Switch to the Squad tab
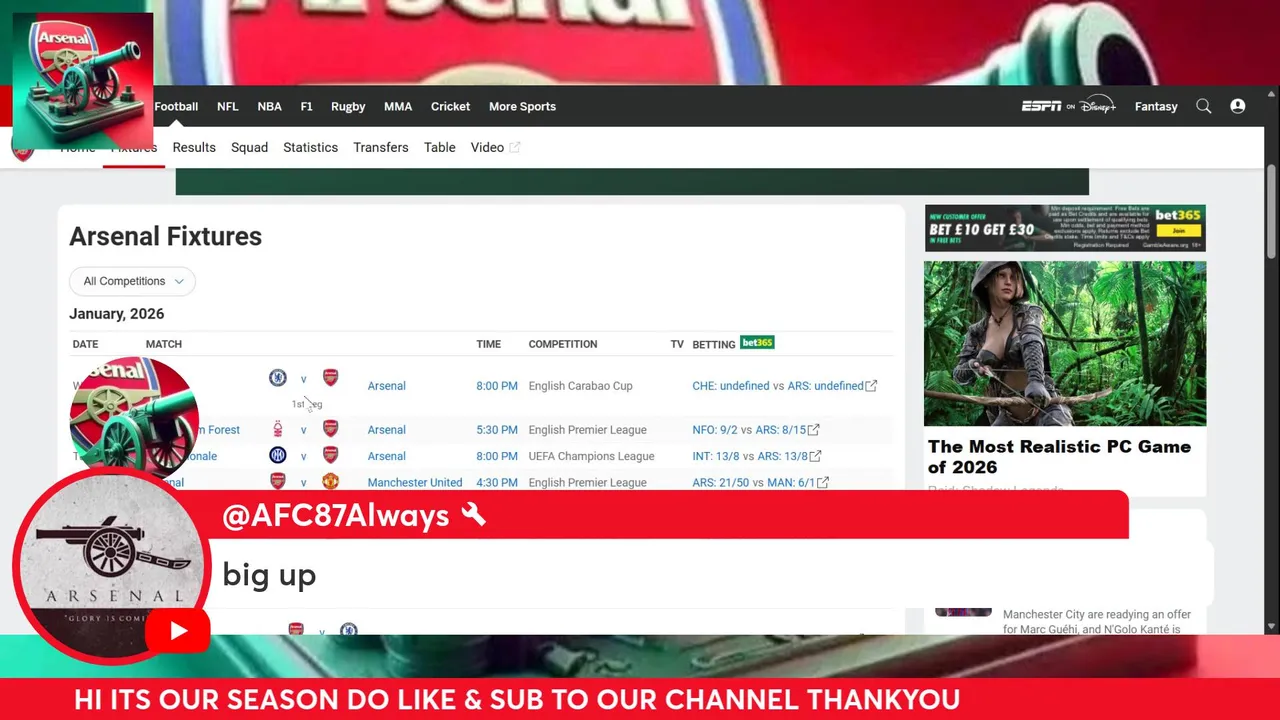Viewport: 1280px width, 720px height. coord(249,147)
